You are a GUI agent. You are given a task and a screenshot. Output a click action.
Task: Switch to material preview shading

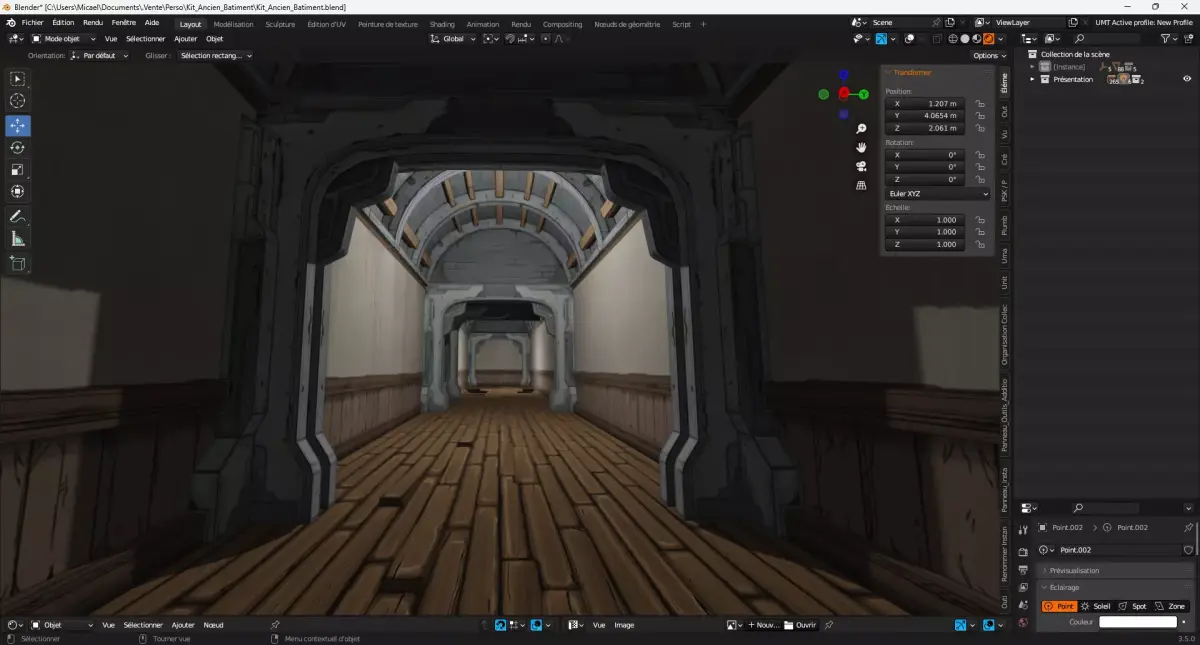coord(977,38)
